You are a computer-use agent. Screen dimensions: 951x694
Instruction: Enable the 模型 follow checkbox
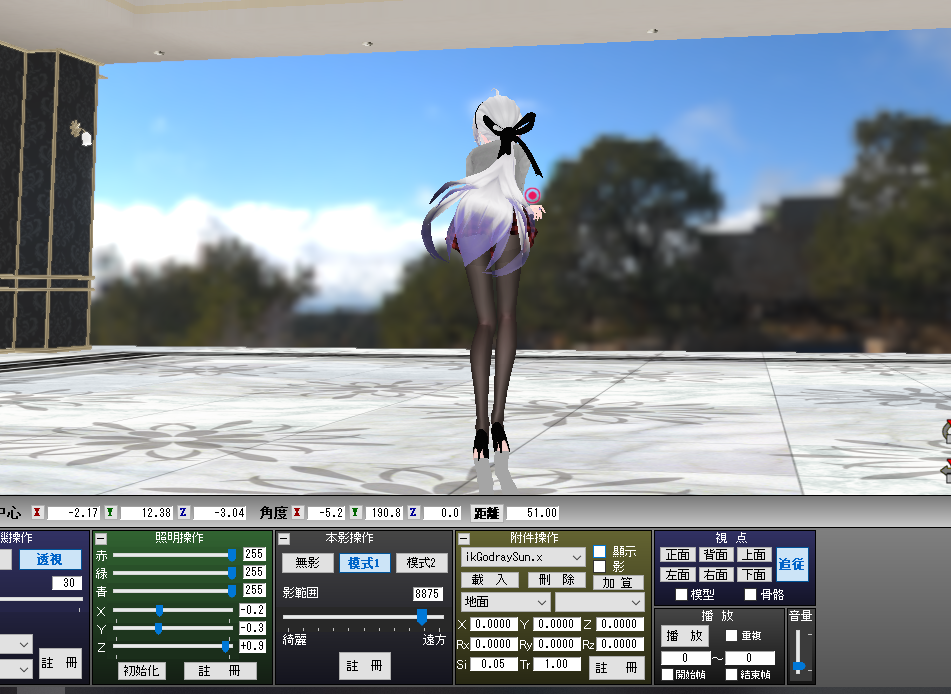[681, 595]
